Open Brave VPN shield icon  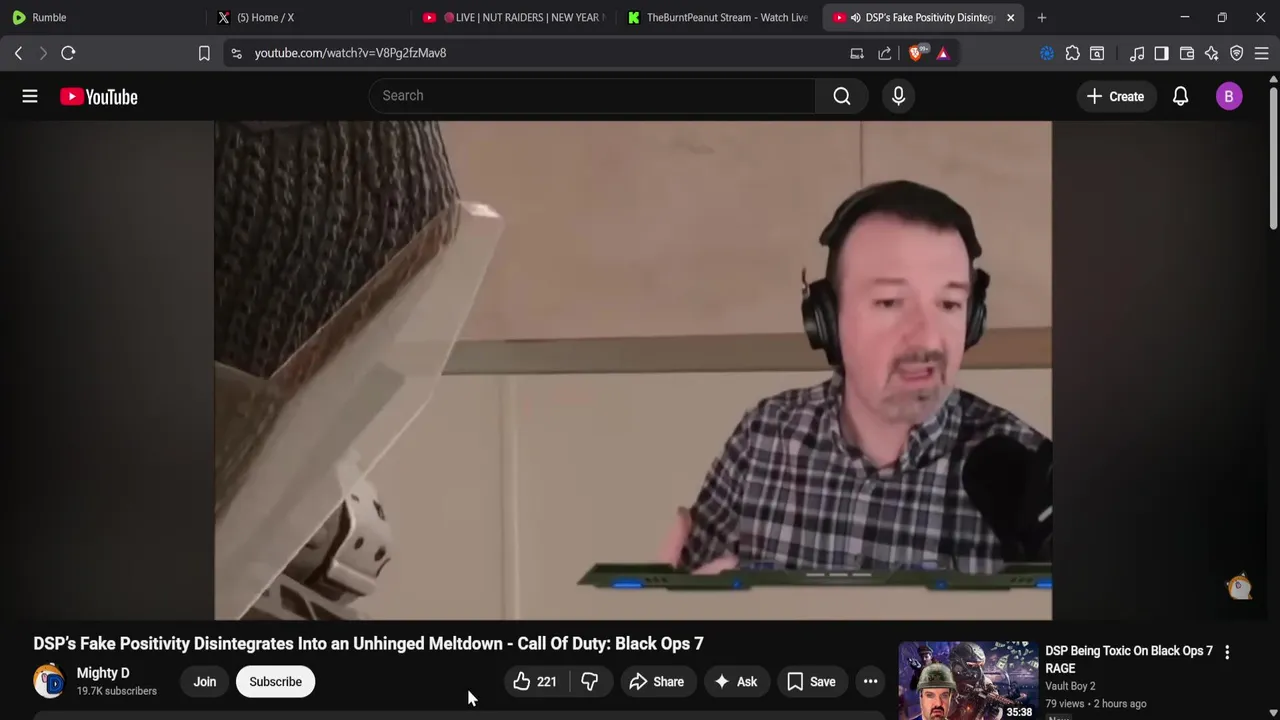coord(1237,53)
